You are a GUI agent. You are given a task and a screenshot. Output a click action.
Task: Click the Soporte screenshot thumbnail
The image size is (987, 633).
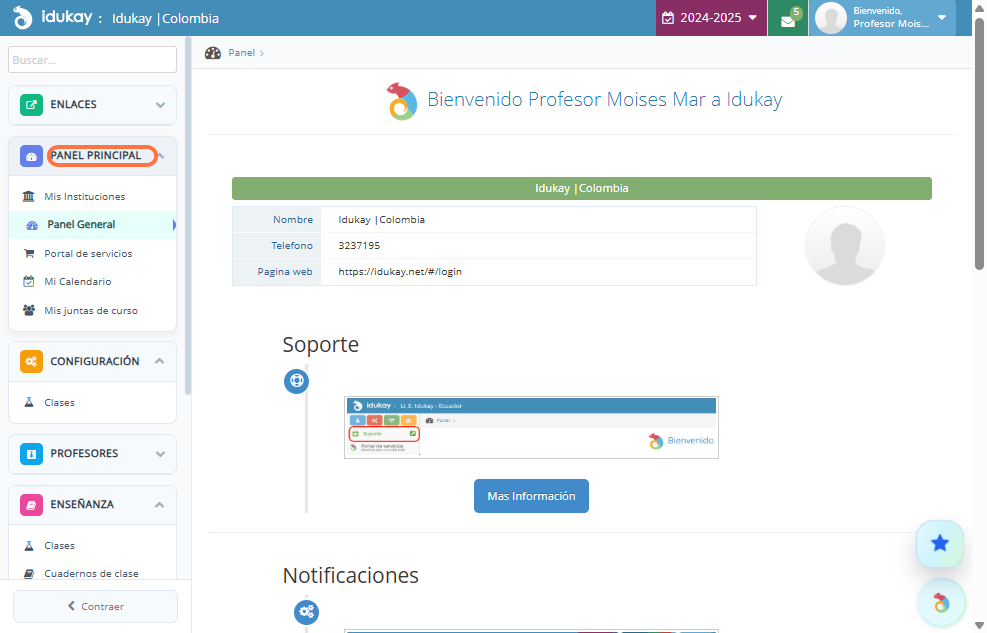(531, 427)
